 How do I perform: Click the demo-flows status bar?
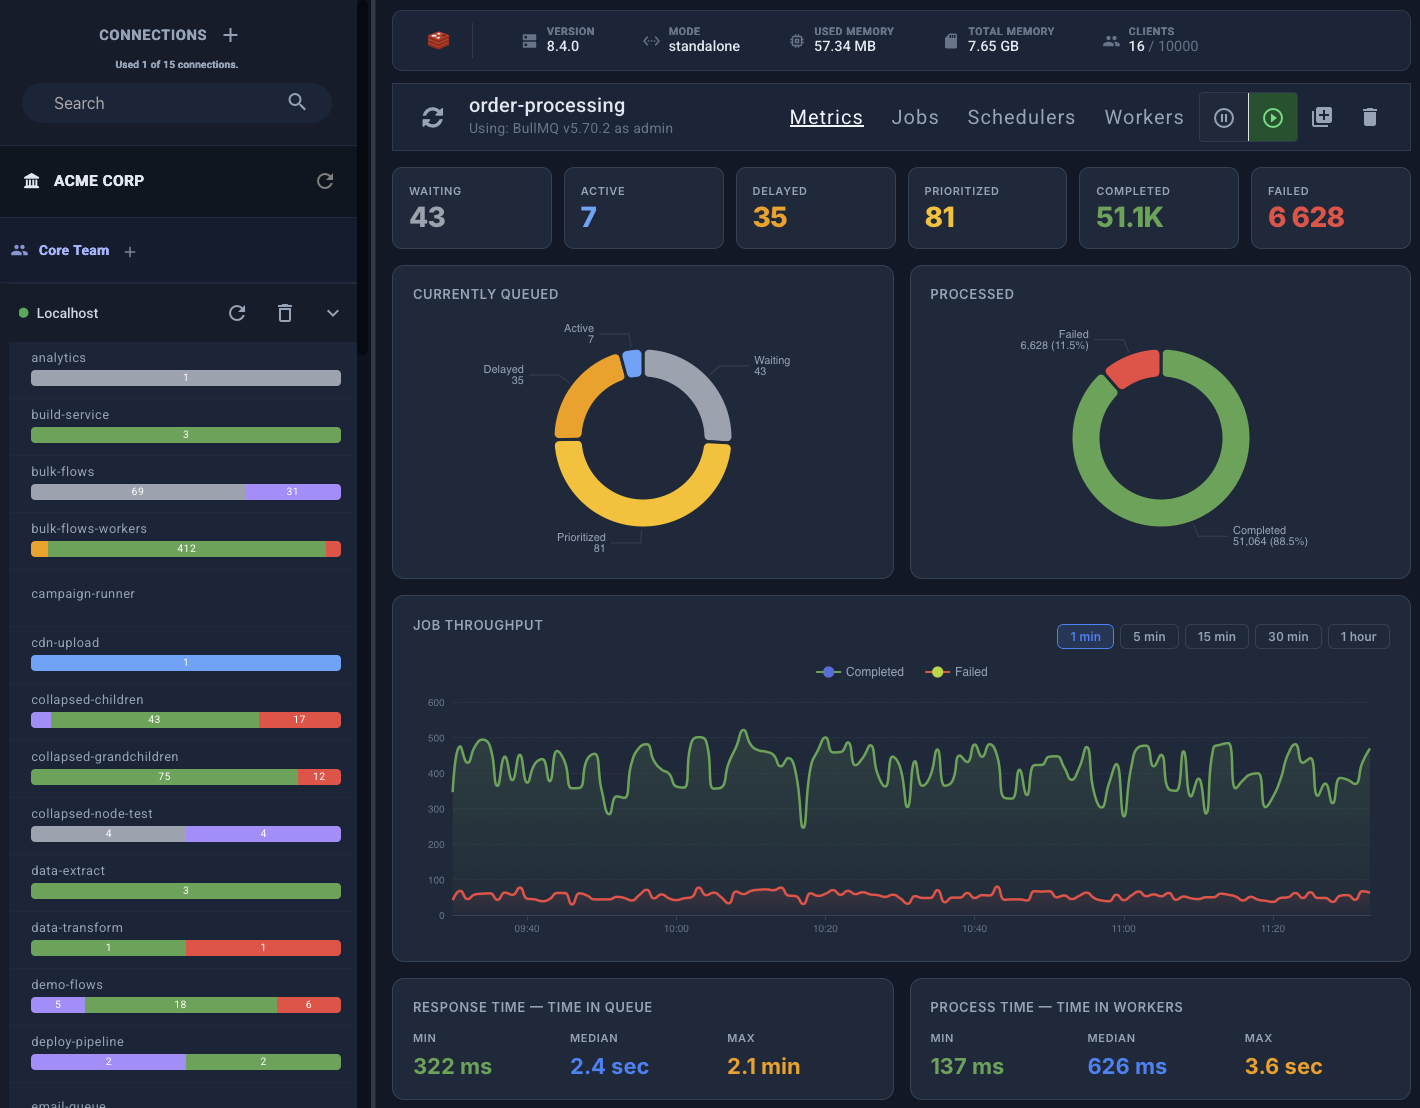pos(186,1005)
